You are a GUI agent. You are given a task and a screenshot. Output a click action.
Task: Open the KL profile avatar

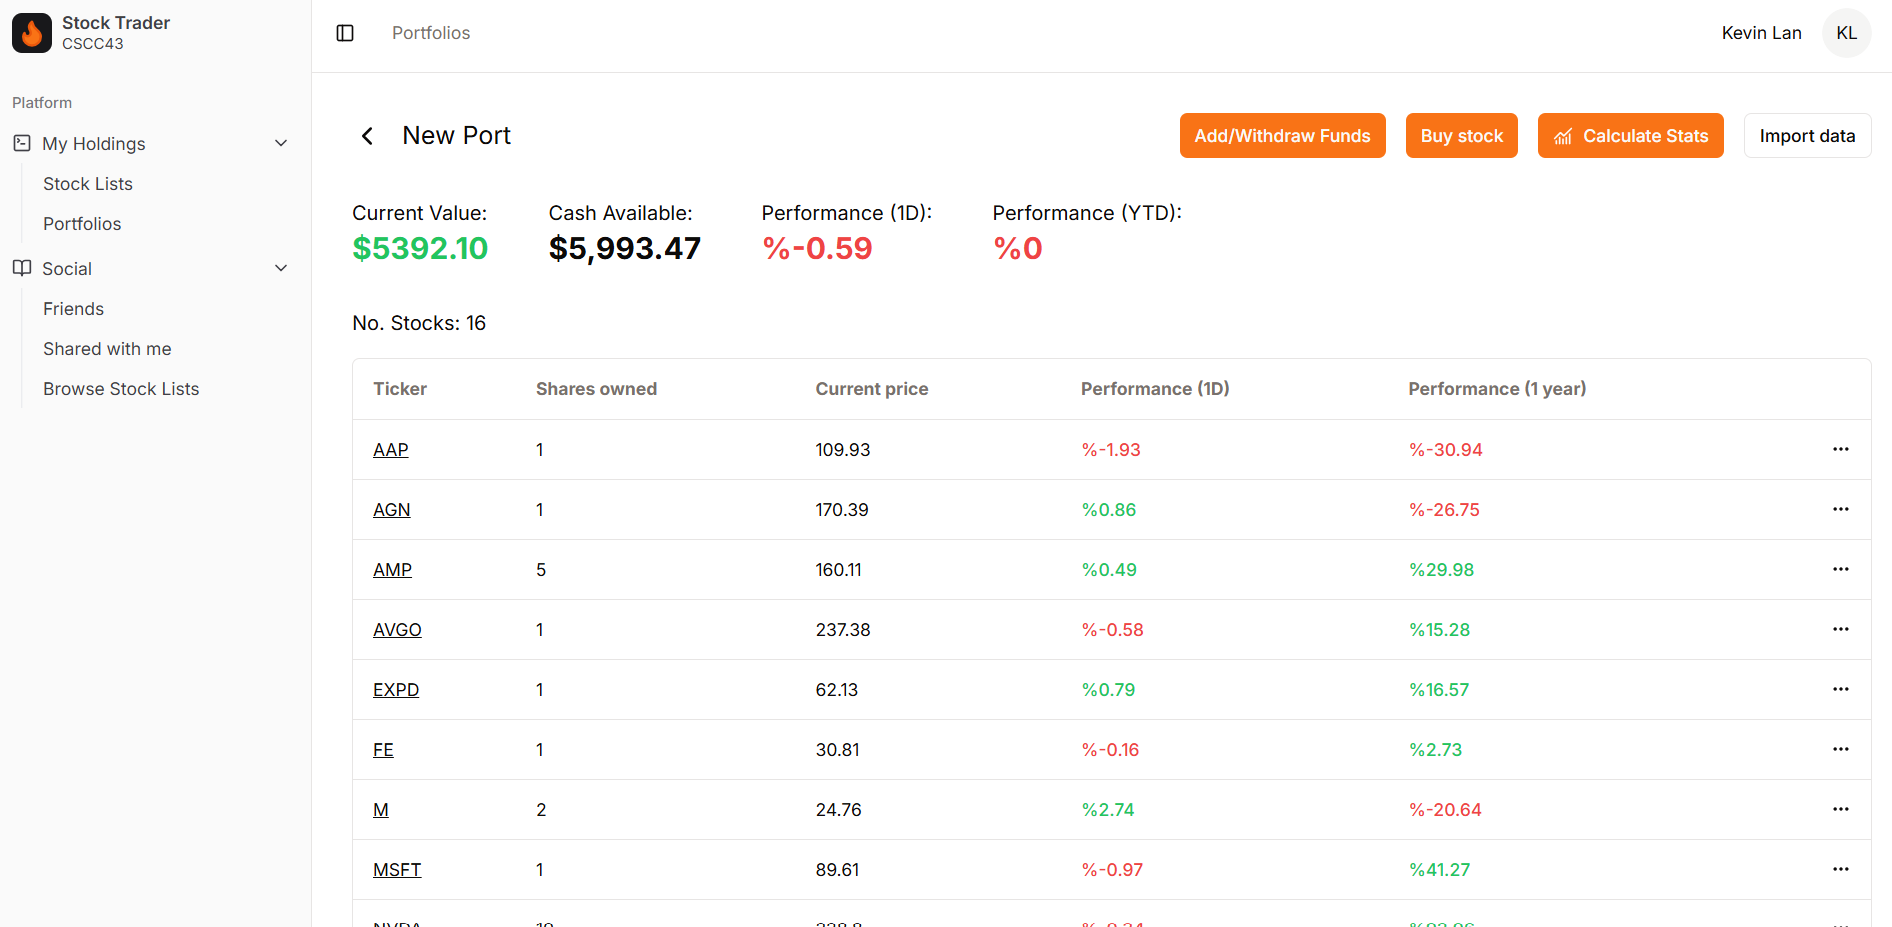[1846, 32]
